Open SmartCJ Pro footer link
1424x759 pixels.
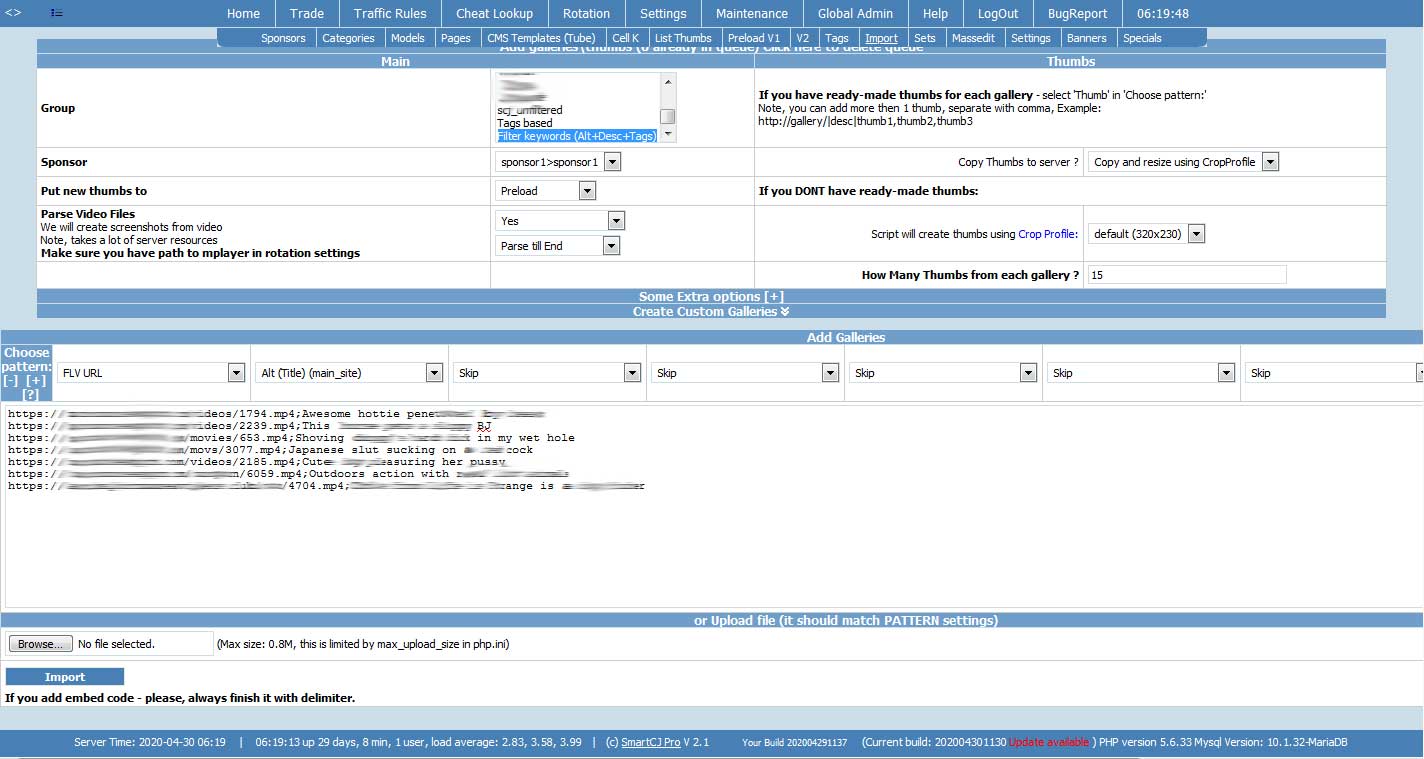click(x=651, y=742)
